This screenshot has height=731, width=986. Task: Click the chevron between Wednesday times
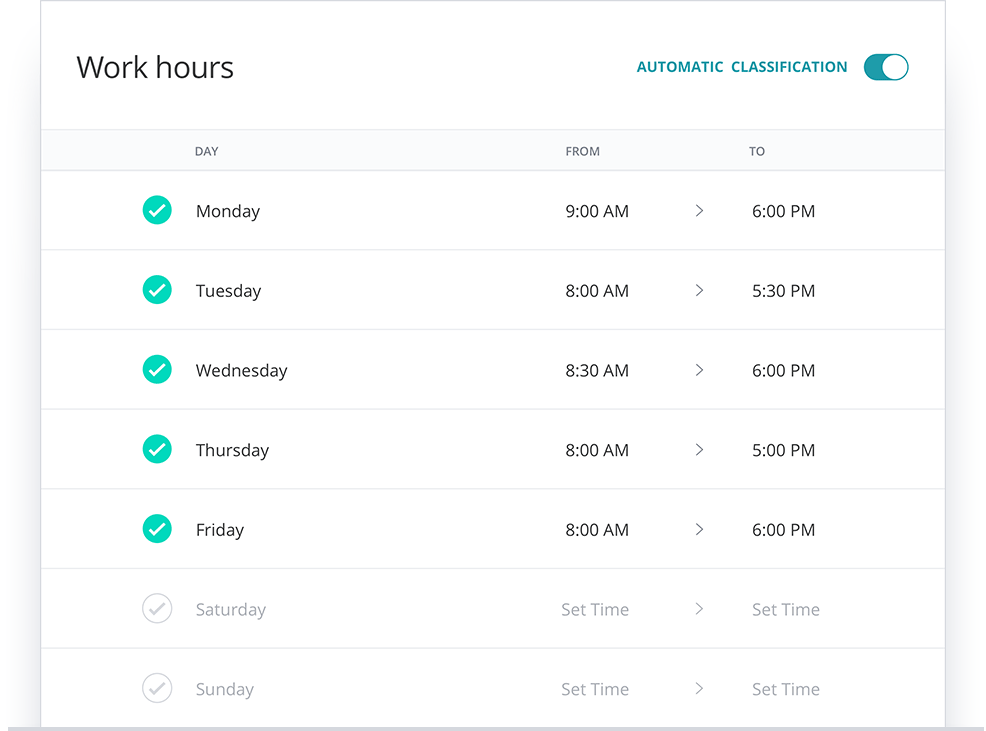[699, 370]
